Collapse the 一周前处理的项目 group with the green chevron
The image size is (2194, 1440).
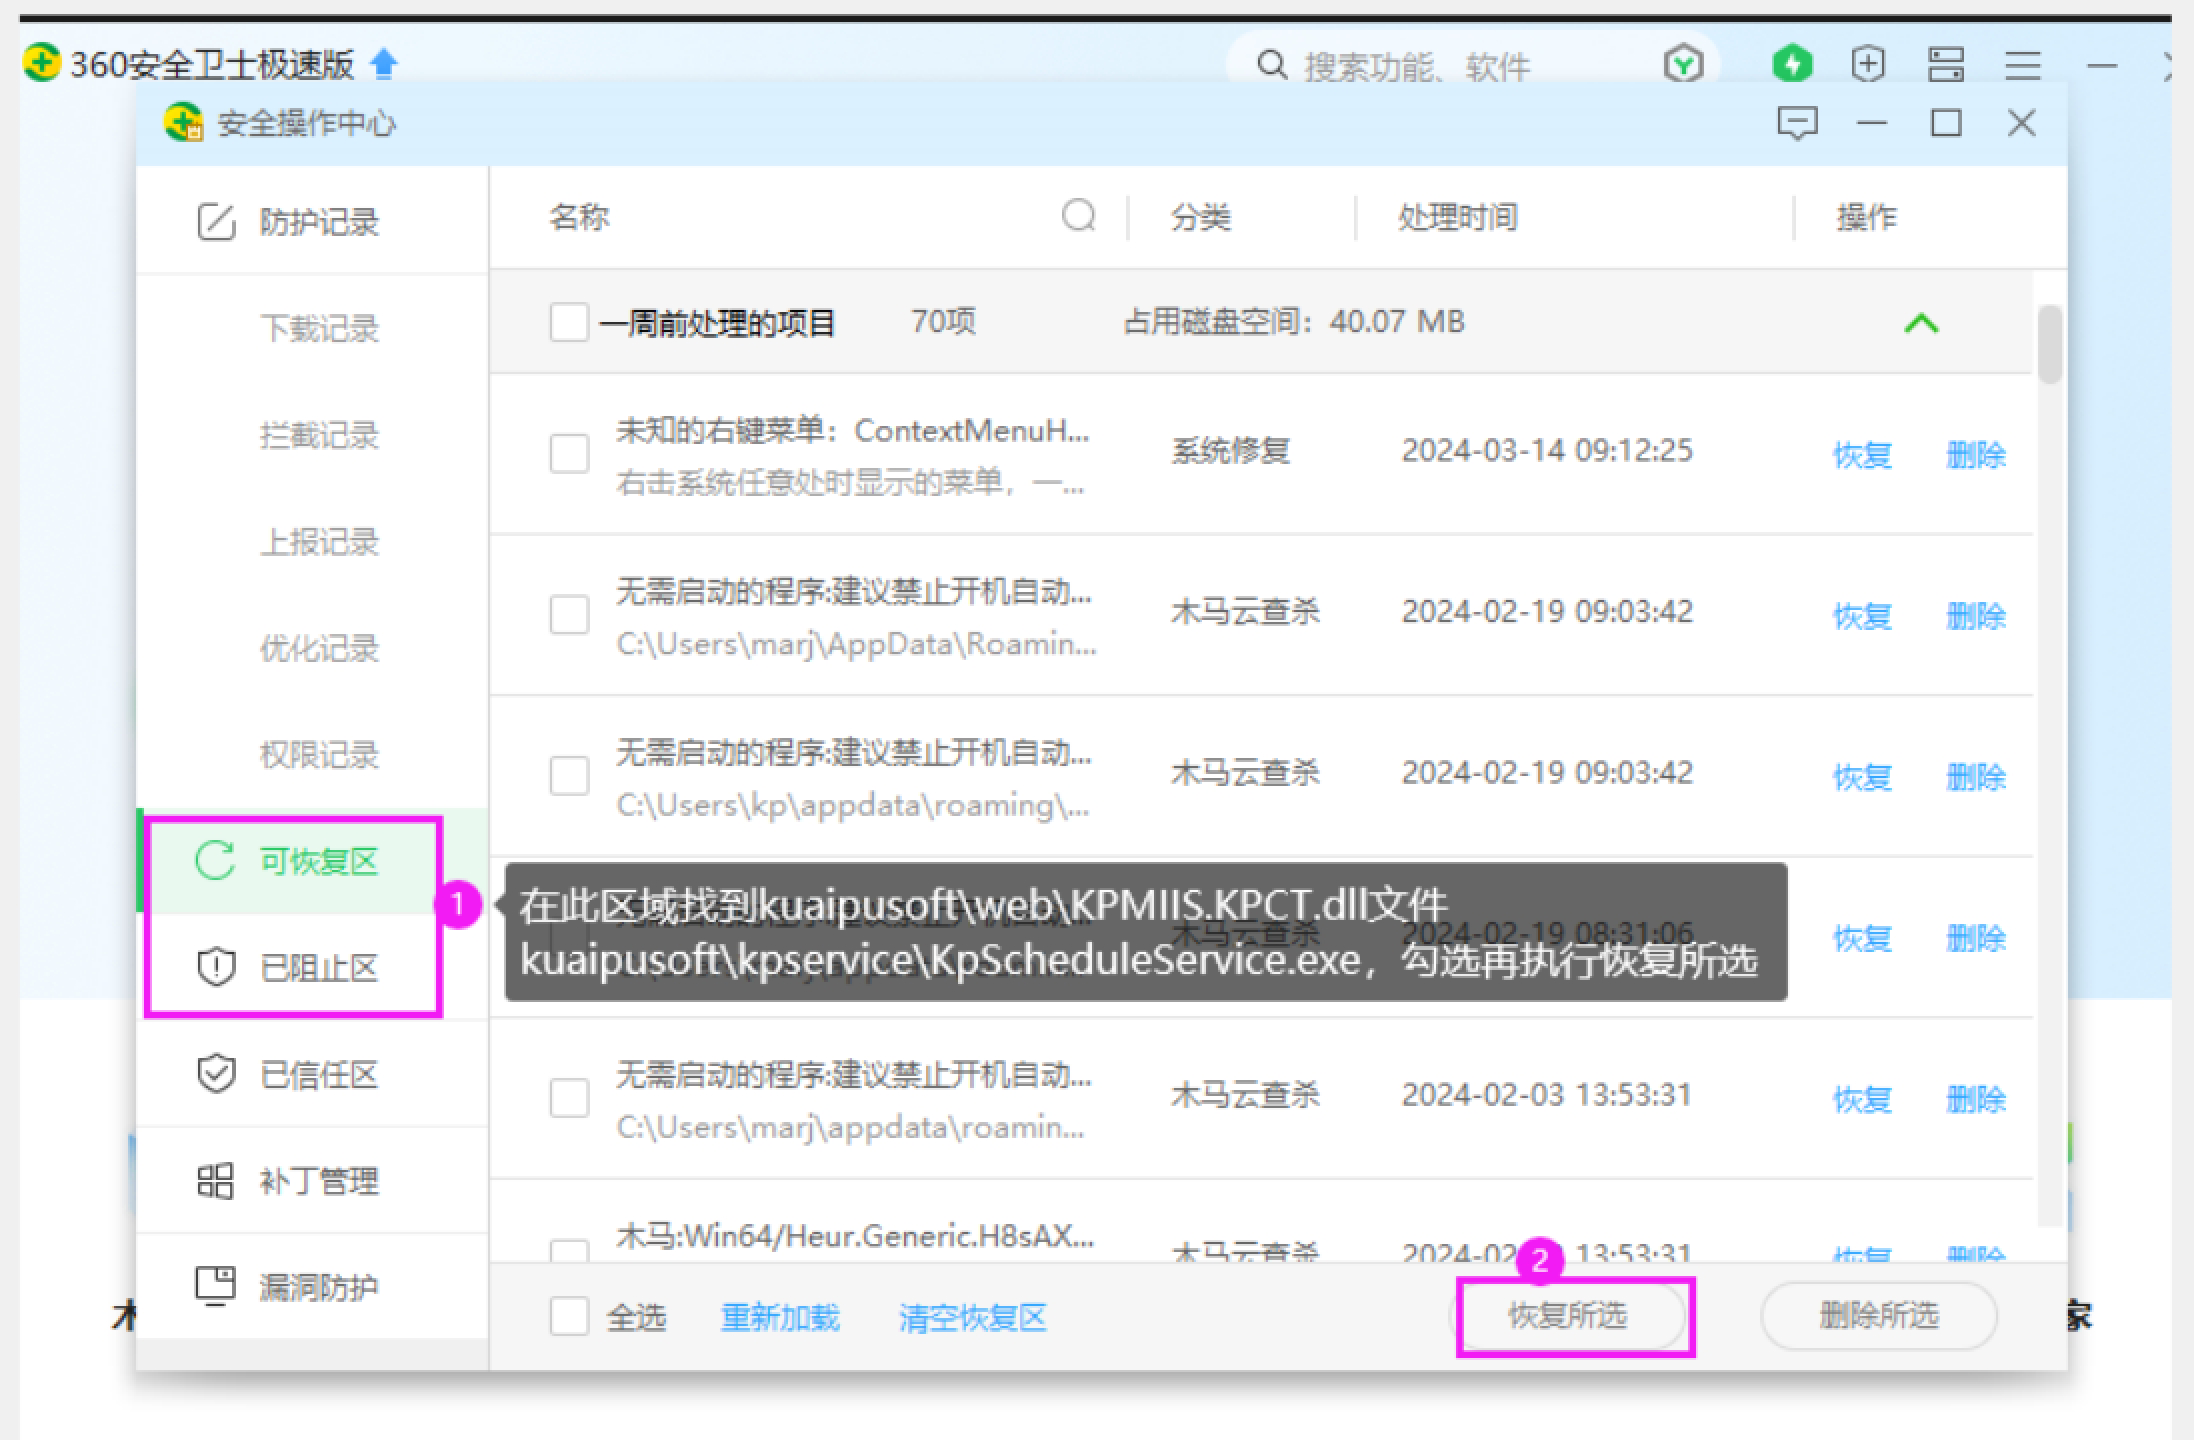[x=1920, y=323]
